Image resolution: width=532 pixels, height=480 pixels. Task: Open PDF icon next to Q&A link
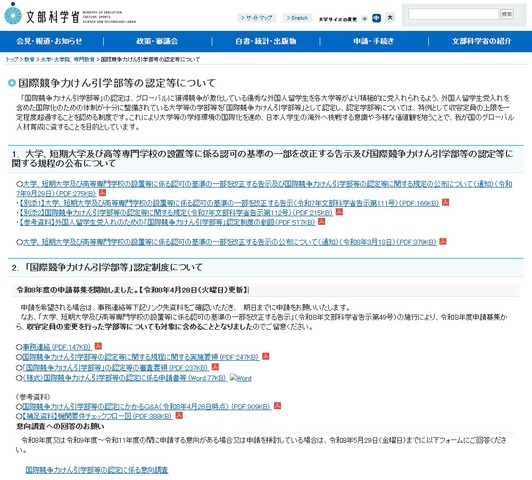(278, 406)
